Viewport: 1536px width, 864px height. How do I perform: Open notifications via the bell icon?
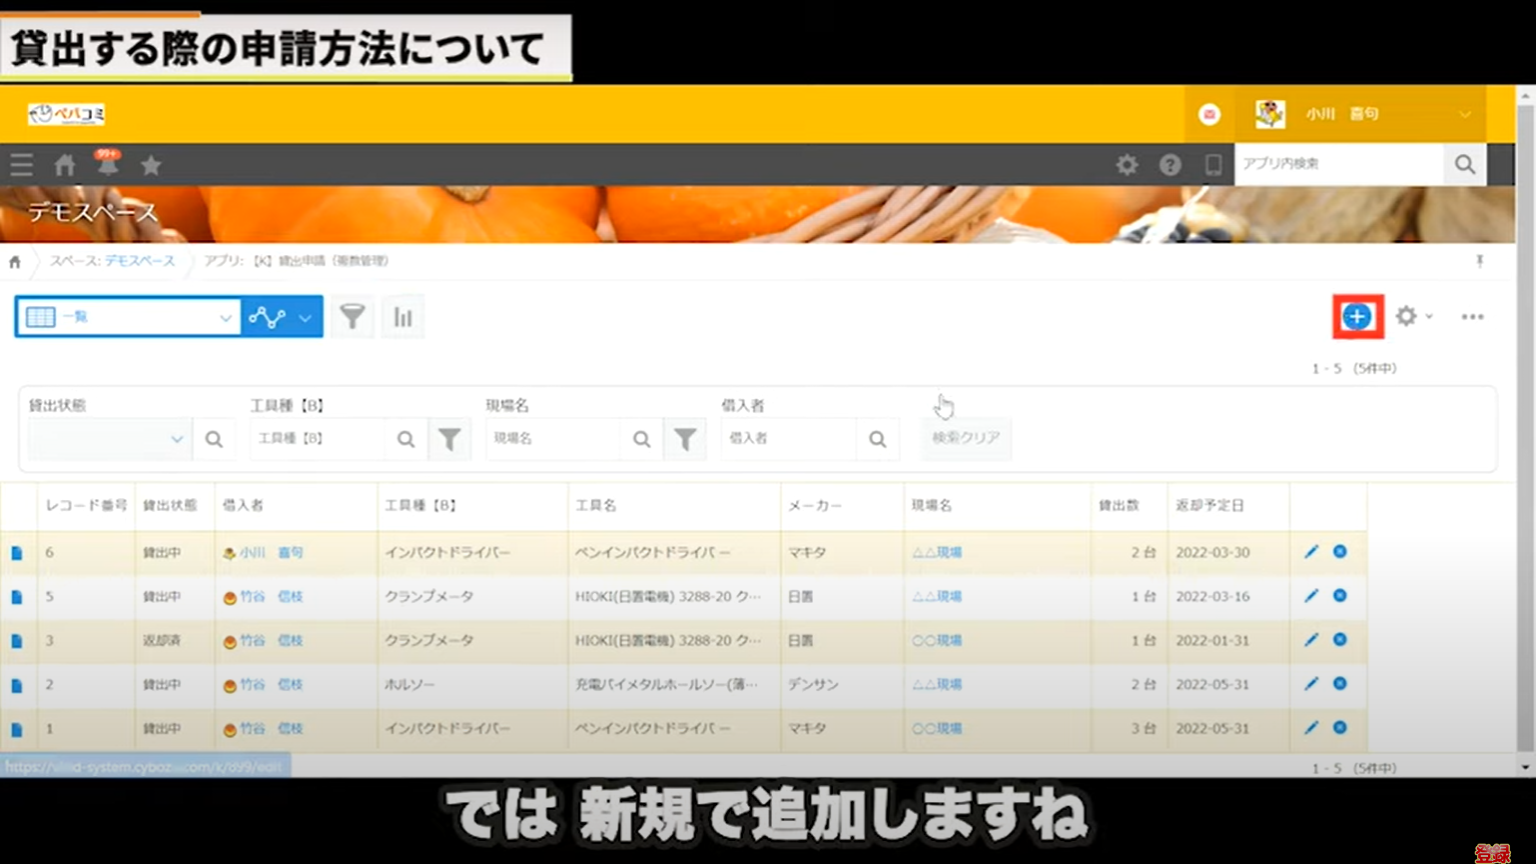point(107,165)
